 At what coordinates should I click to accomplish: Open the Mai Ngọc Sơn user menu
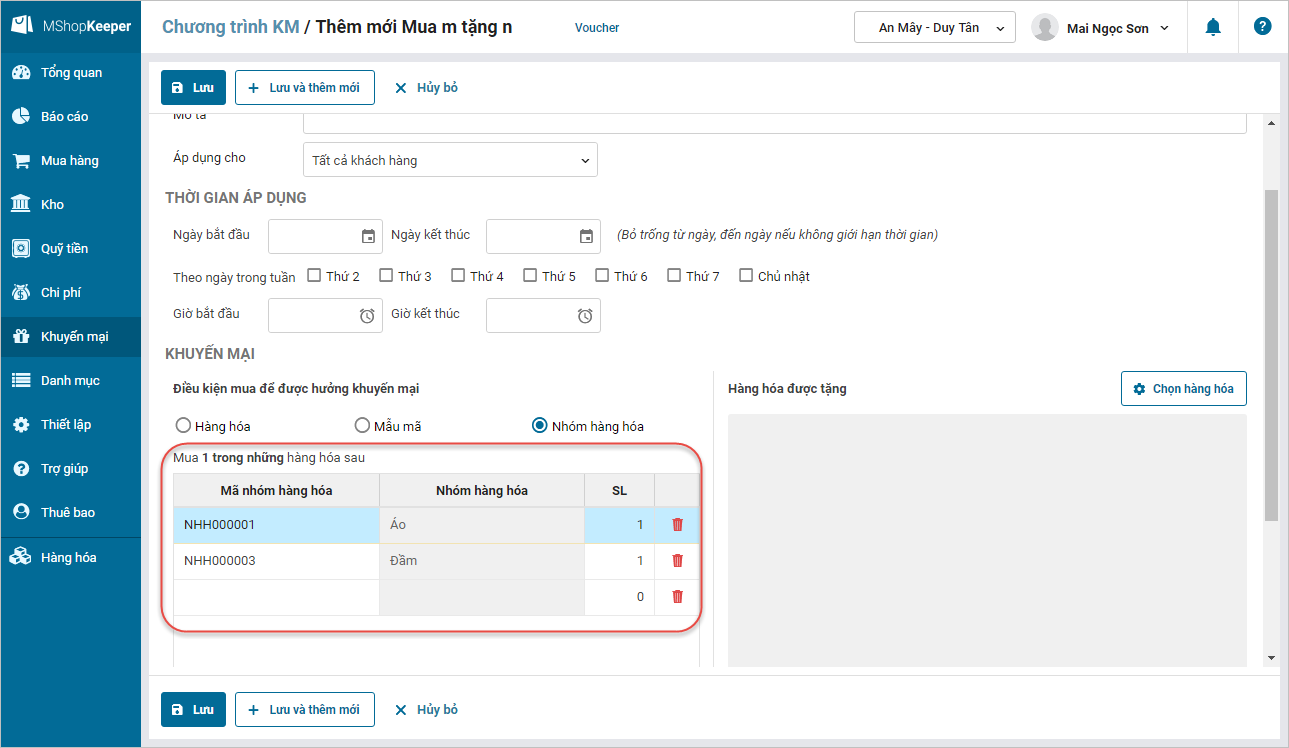1100,28
